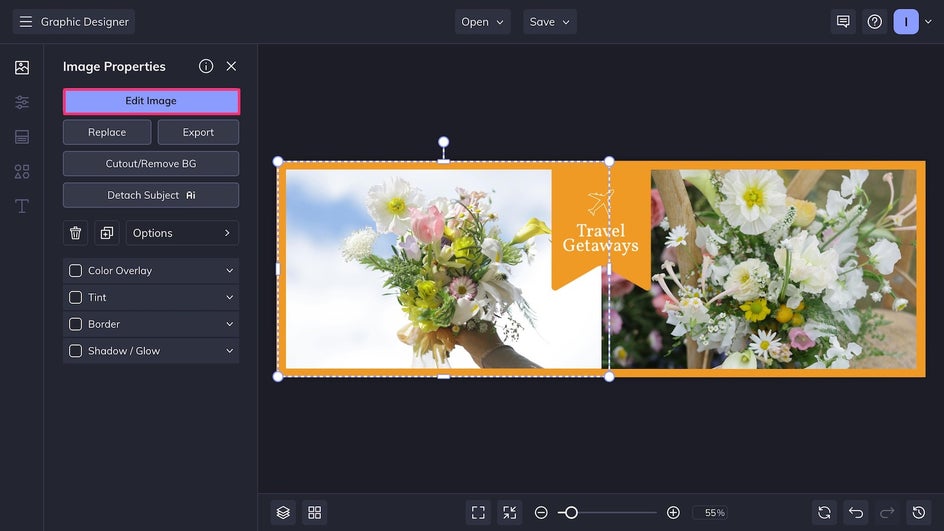The height and width of the screenshot is (531, 944).
Task: Open the Image Manager sidebar icon
Action: click(x=22, y=67)
